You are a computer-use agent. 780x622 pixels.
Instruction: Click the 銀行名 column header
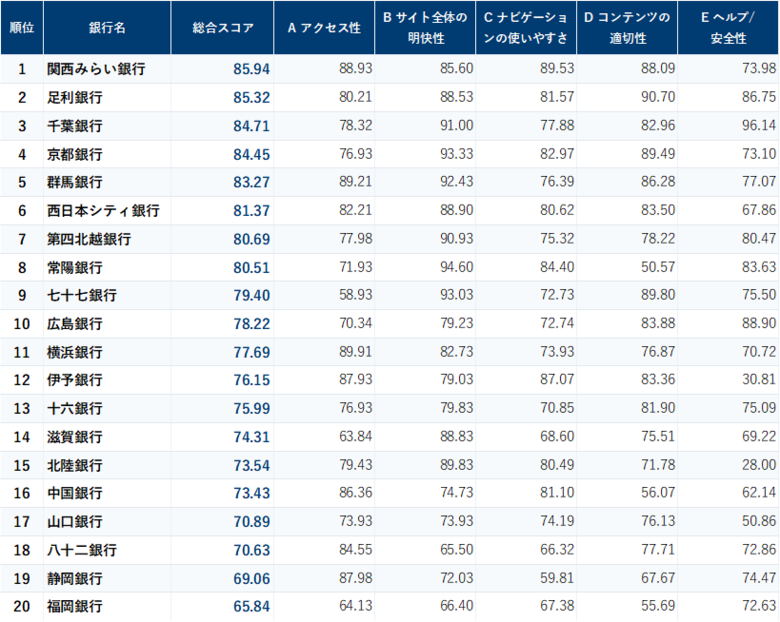click(x=107, y=27)
